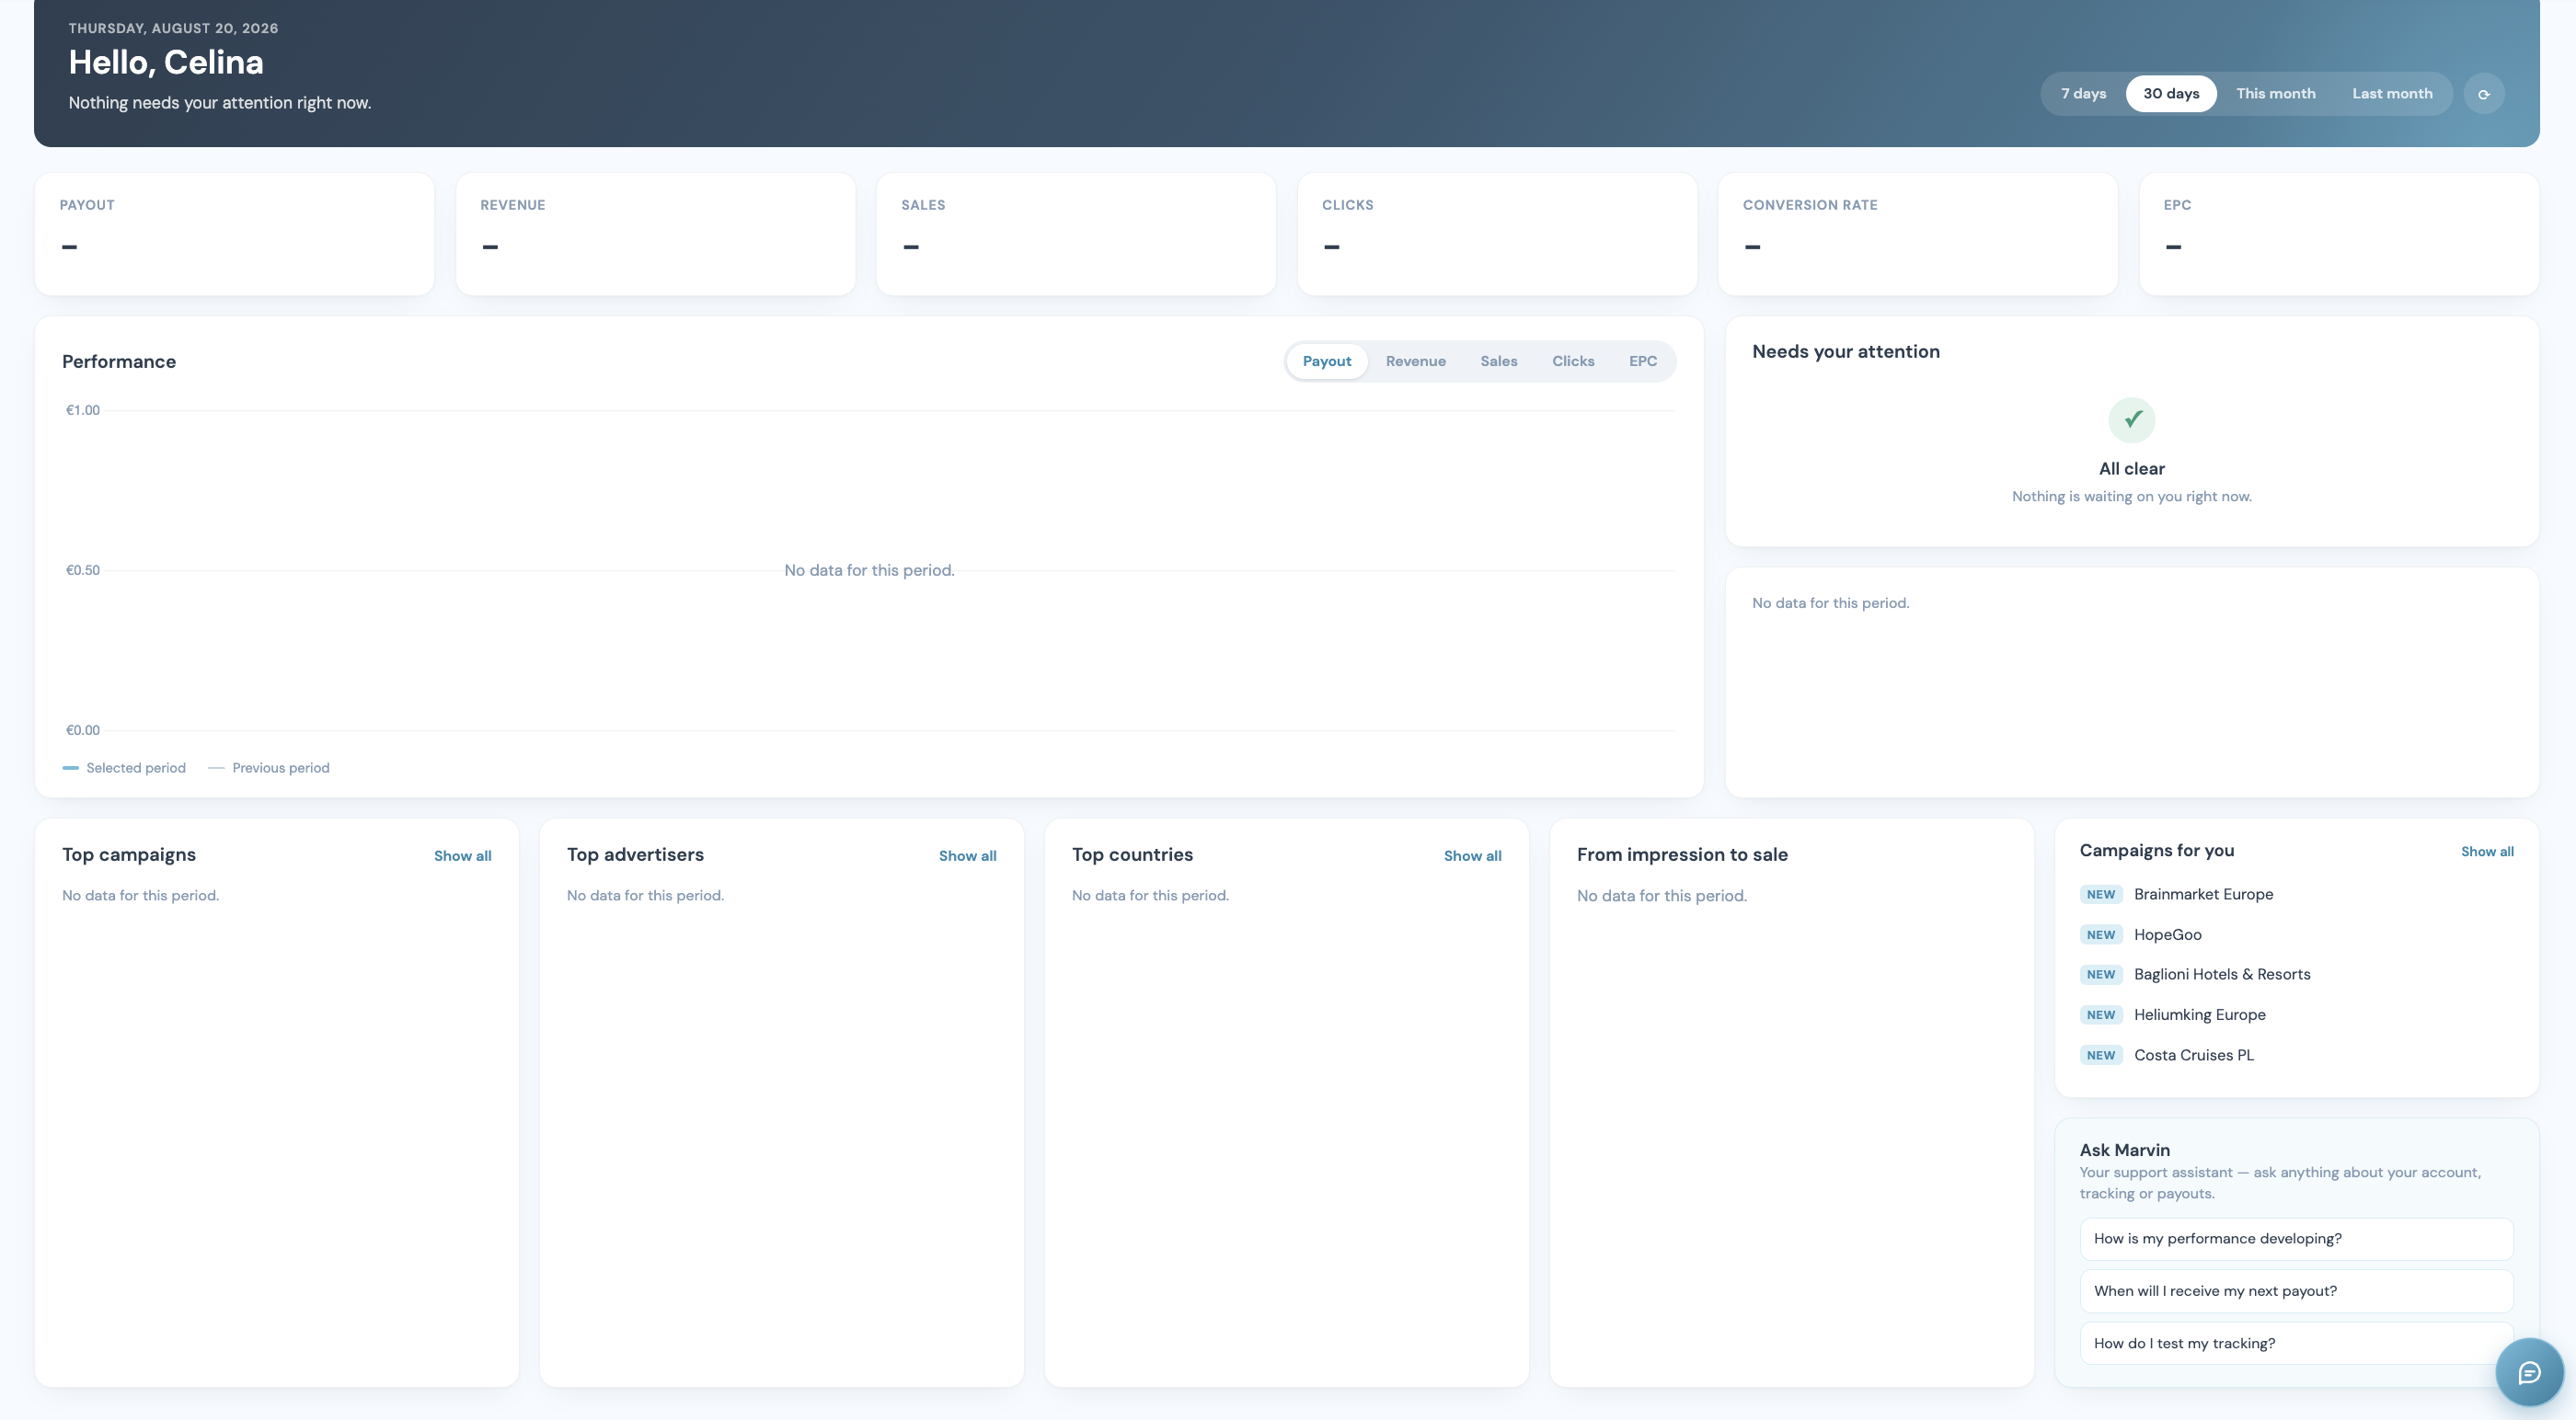Show Sales in the Performance chart

[x=1498, y=361]
